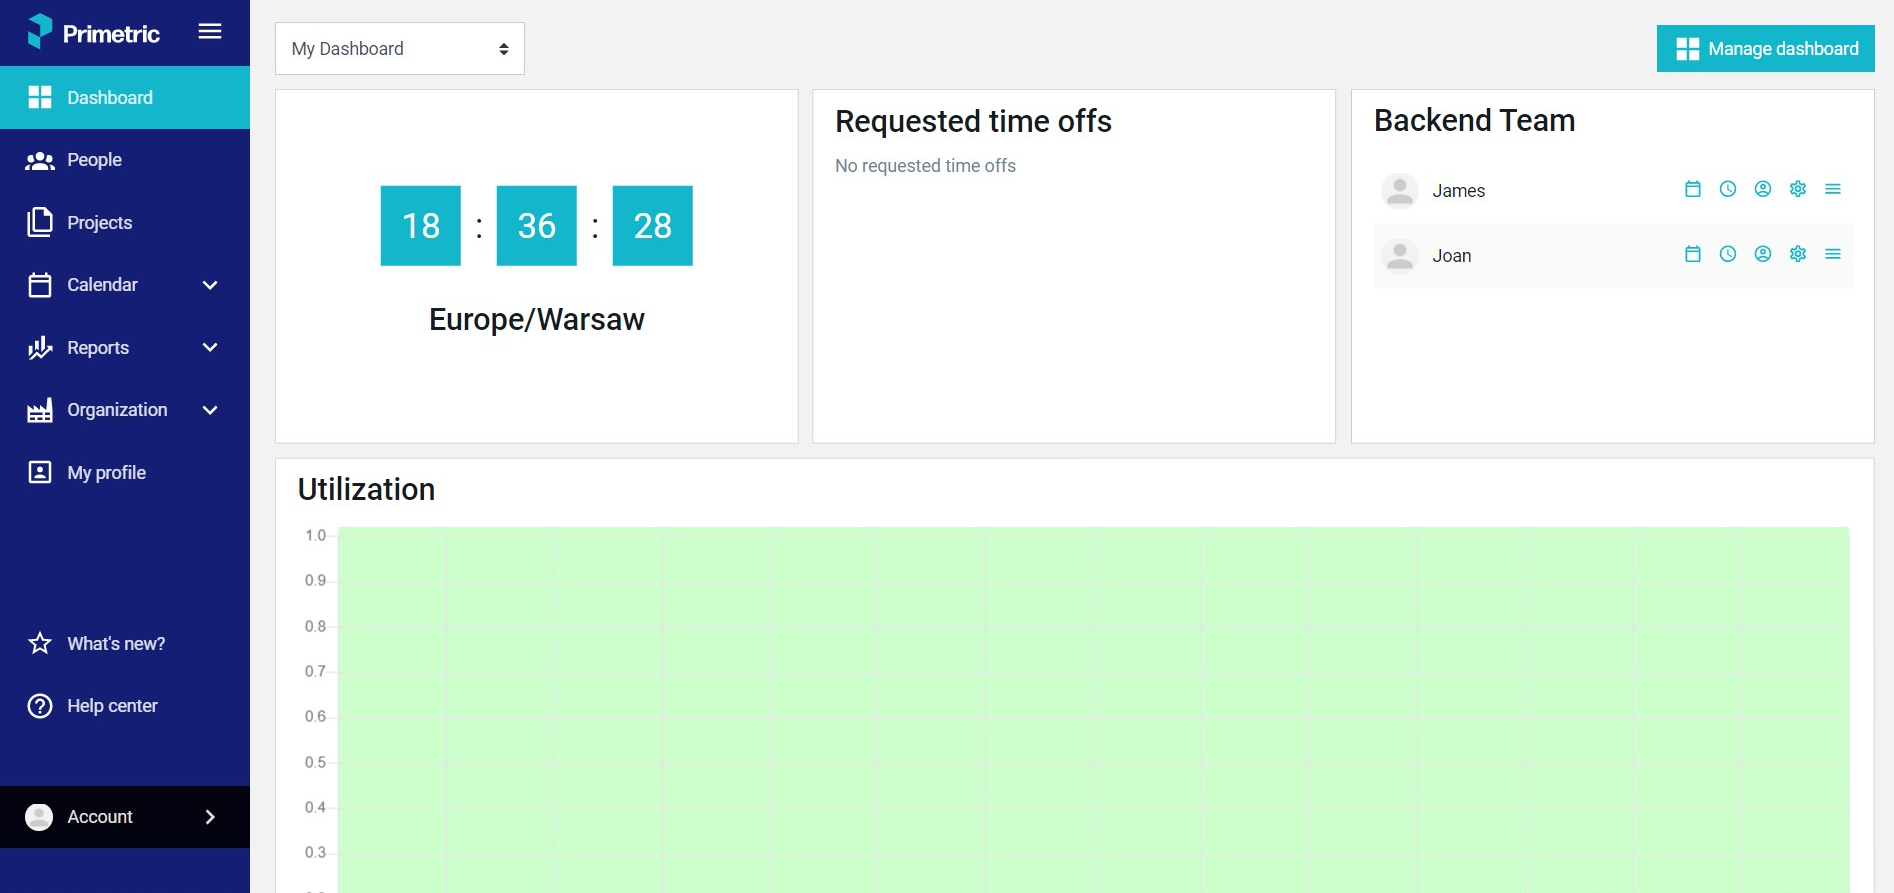
Task: Go to the People page
Action: click(125, 160)
